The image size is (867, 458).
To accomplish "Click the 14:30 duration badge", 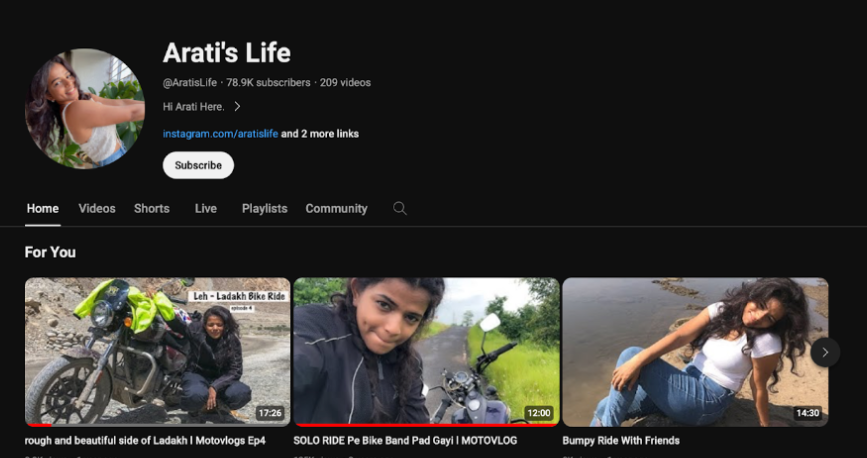I will click(807, 413).
